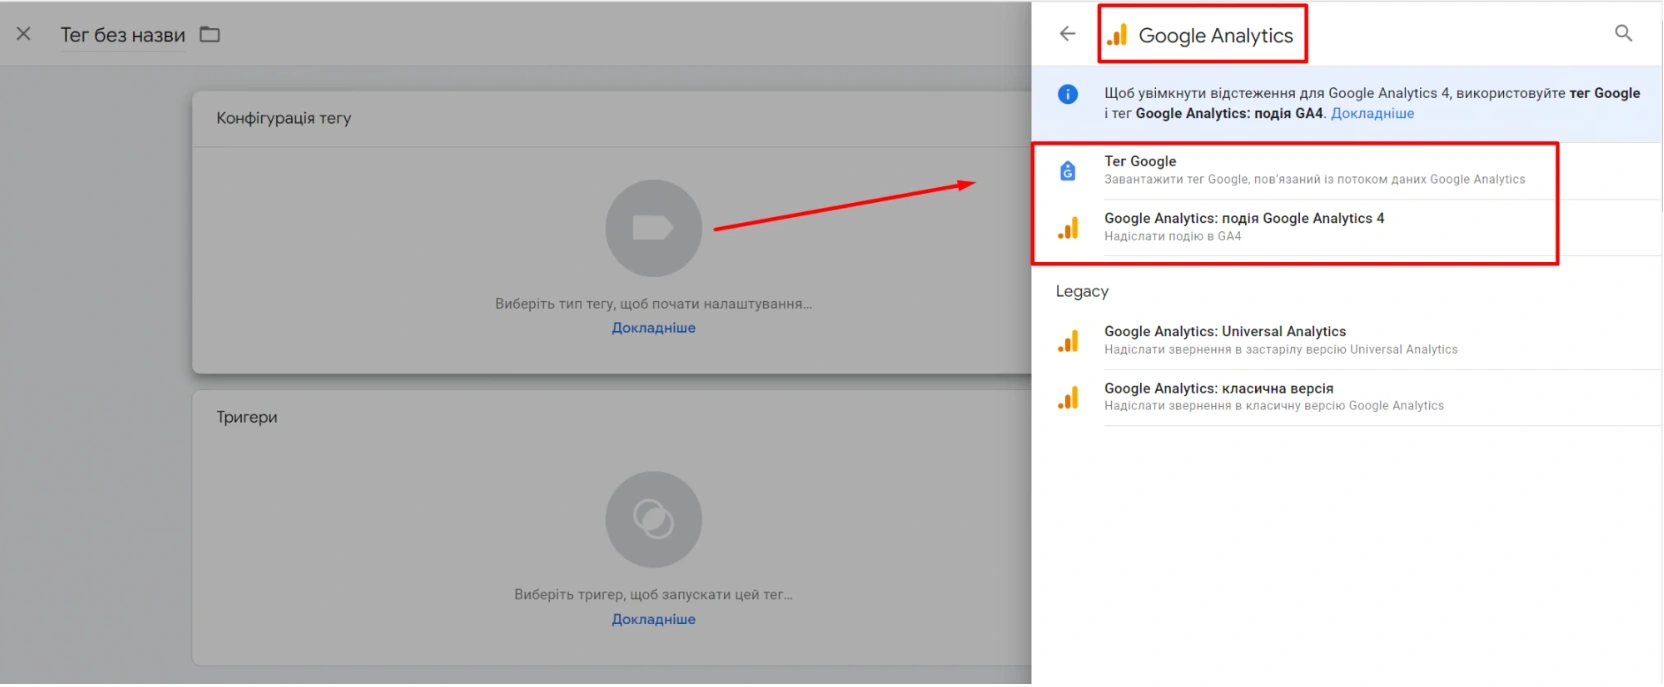Click the GA4 event bar-chart icon
Screen dimensions: 1664x687
tap(1068, 228)
